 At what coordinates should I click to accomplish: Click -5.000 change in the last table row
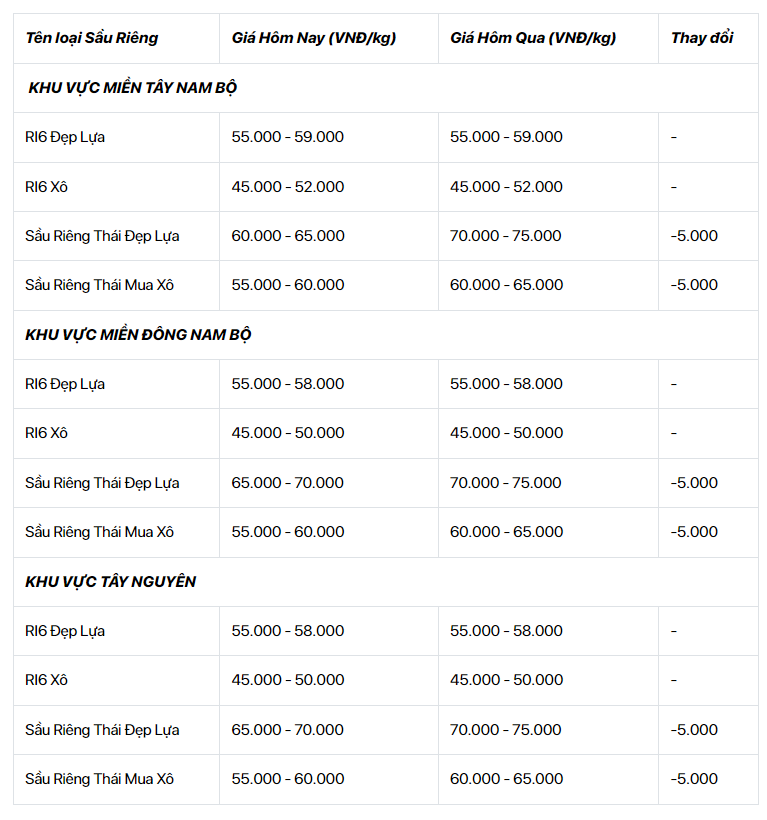click(694, 779)
